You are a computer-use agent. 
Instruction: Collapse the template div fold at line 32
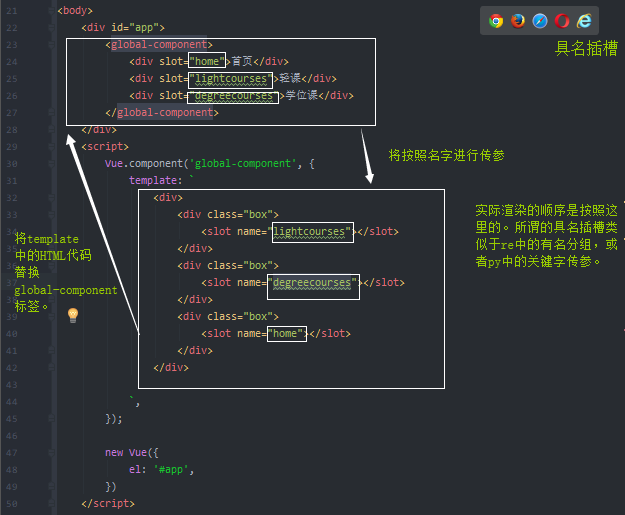tap(51, 198)
